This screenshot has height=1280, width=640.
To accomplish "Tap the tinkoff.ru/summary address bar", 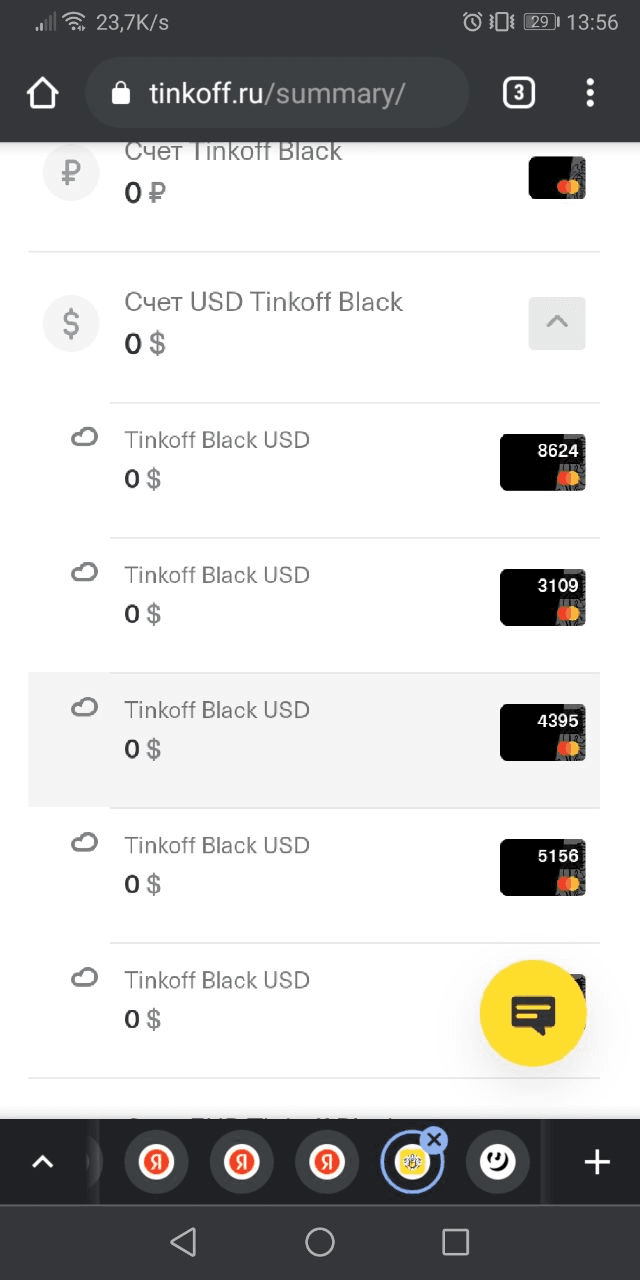I will click(x=277, y=93).
